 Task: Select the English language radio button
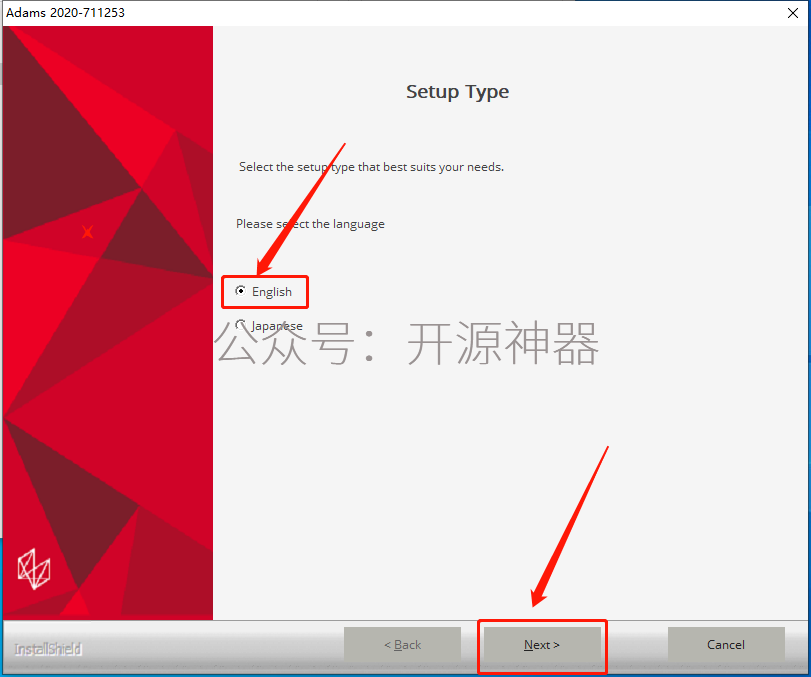pos(241,291)
